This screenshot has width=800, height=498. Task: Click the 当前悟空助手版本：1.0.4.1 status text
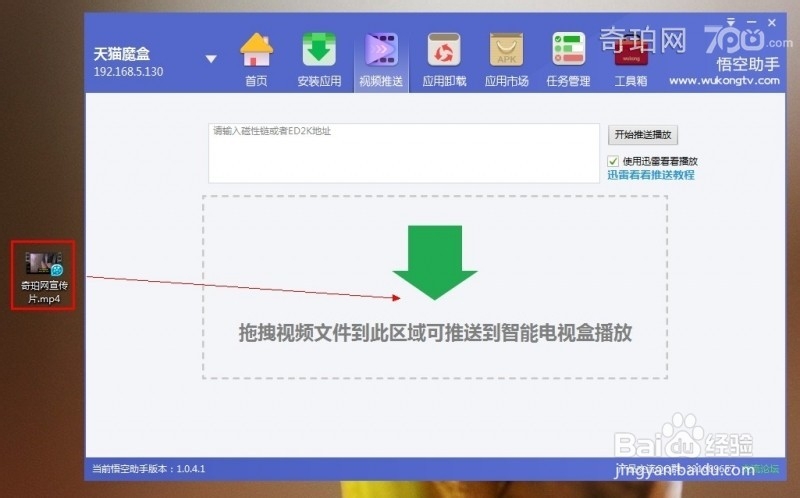pos(148,468)
